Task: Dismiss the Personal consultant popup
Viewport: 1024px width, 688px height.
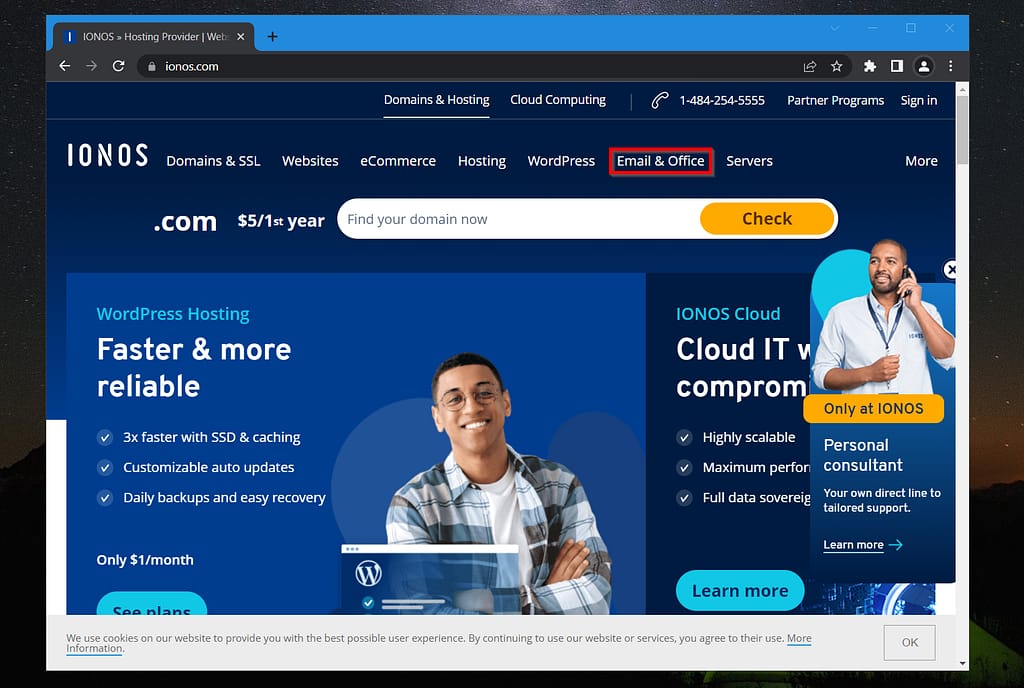Action: tap(951, 269)
